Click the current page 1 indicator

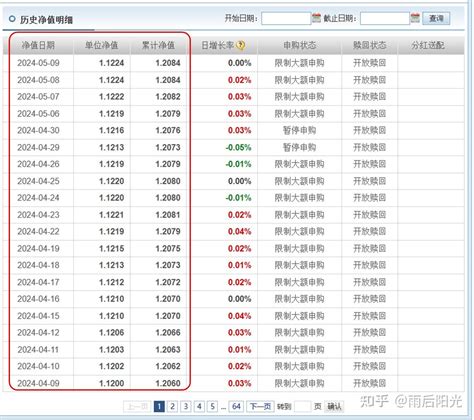click(x=159, y=406)
